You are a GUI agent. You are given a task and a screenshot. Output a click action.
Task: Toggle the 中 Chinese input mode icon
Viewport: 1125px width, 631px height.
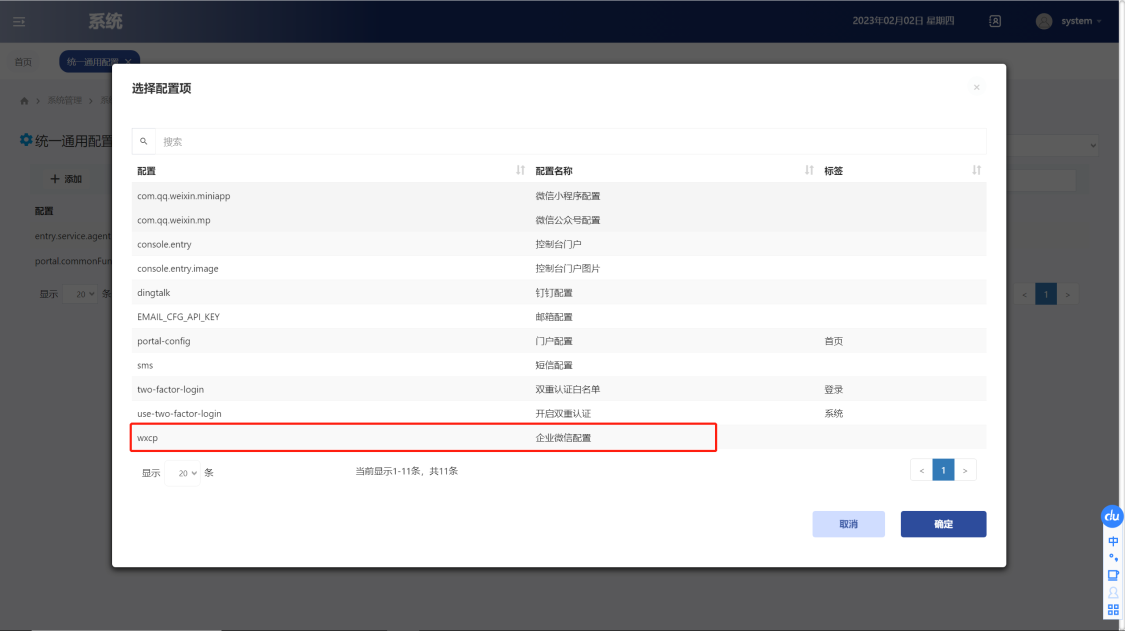1113,541
